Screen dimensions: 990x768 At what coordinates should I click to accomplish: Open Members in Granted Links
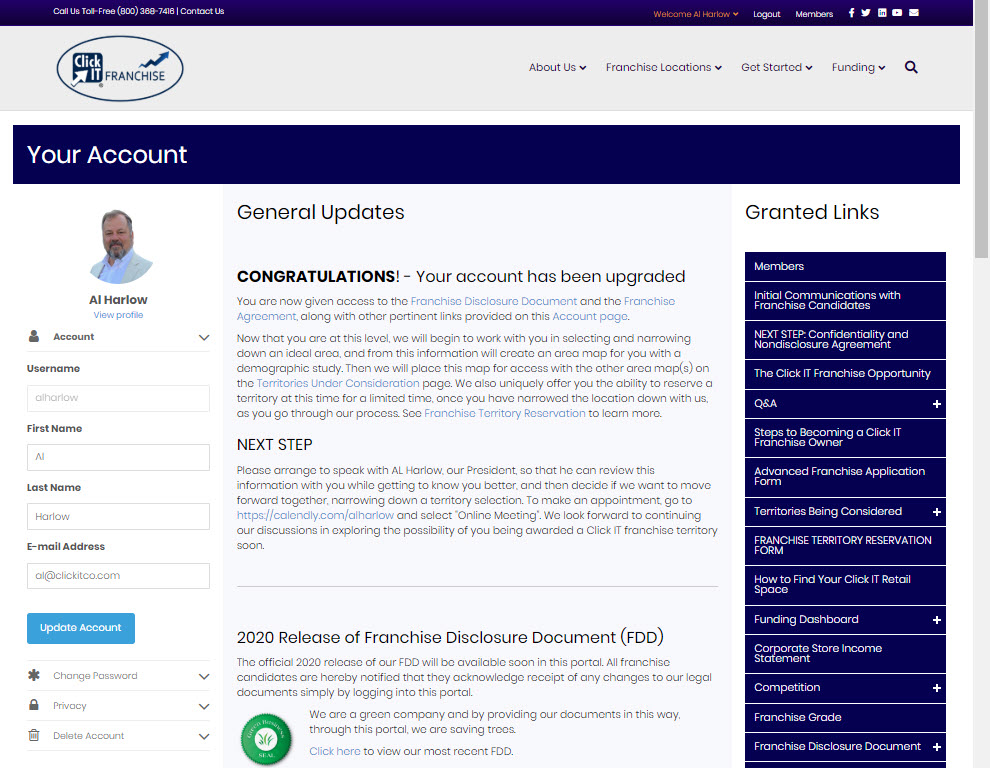tap(845, 267)
